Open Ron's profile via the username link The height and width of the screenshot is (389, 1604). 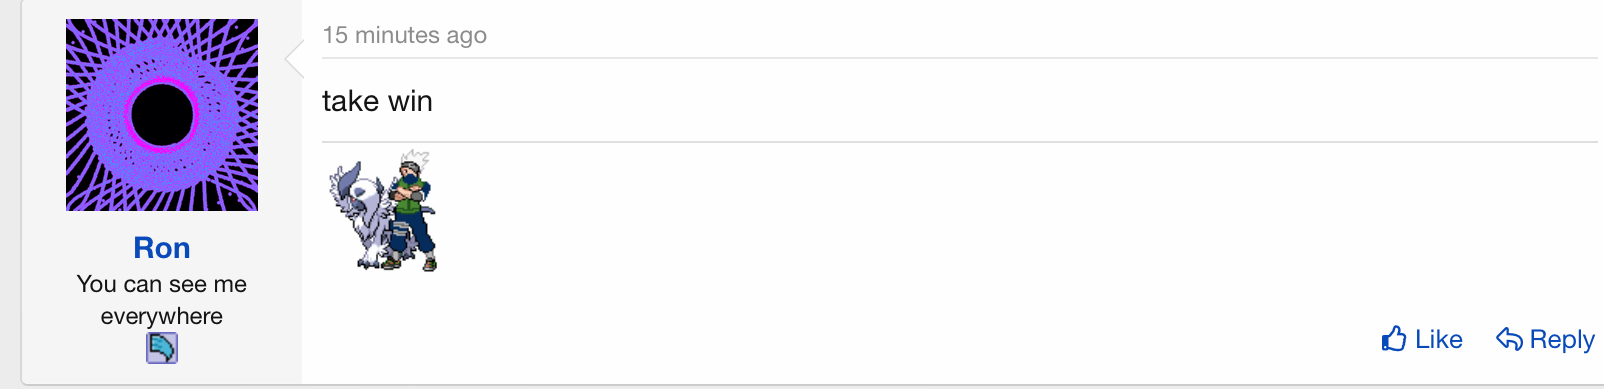[162, 248]
